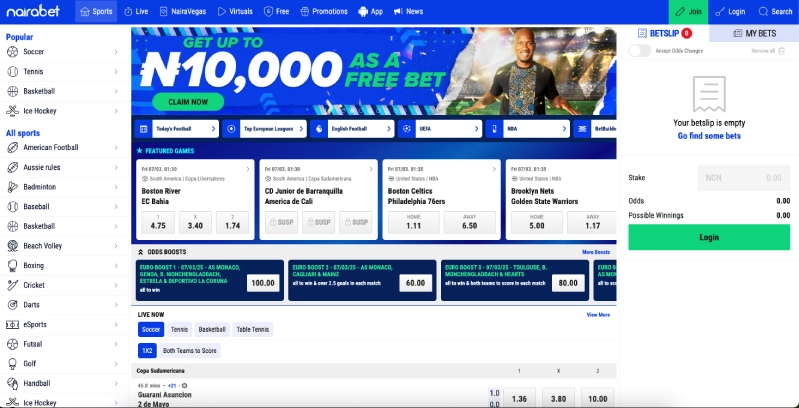Click the Remove all trash icon
This screenshot has width=799, height=408.
782,51
